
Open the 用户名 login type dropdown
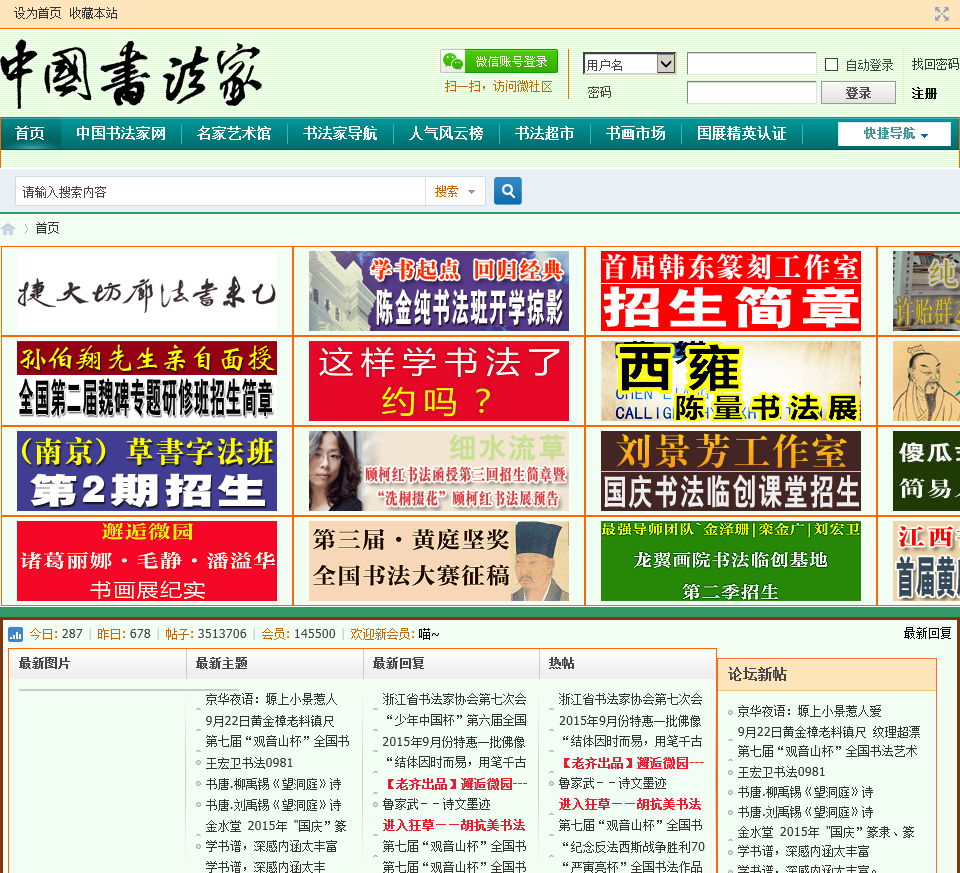pyautogui.click(x=629, y=63)
